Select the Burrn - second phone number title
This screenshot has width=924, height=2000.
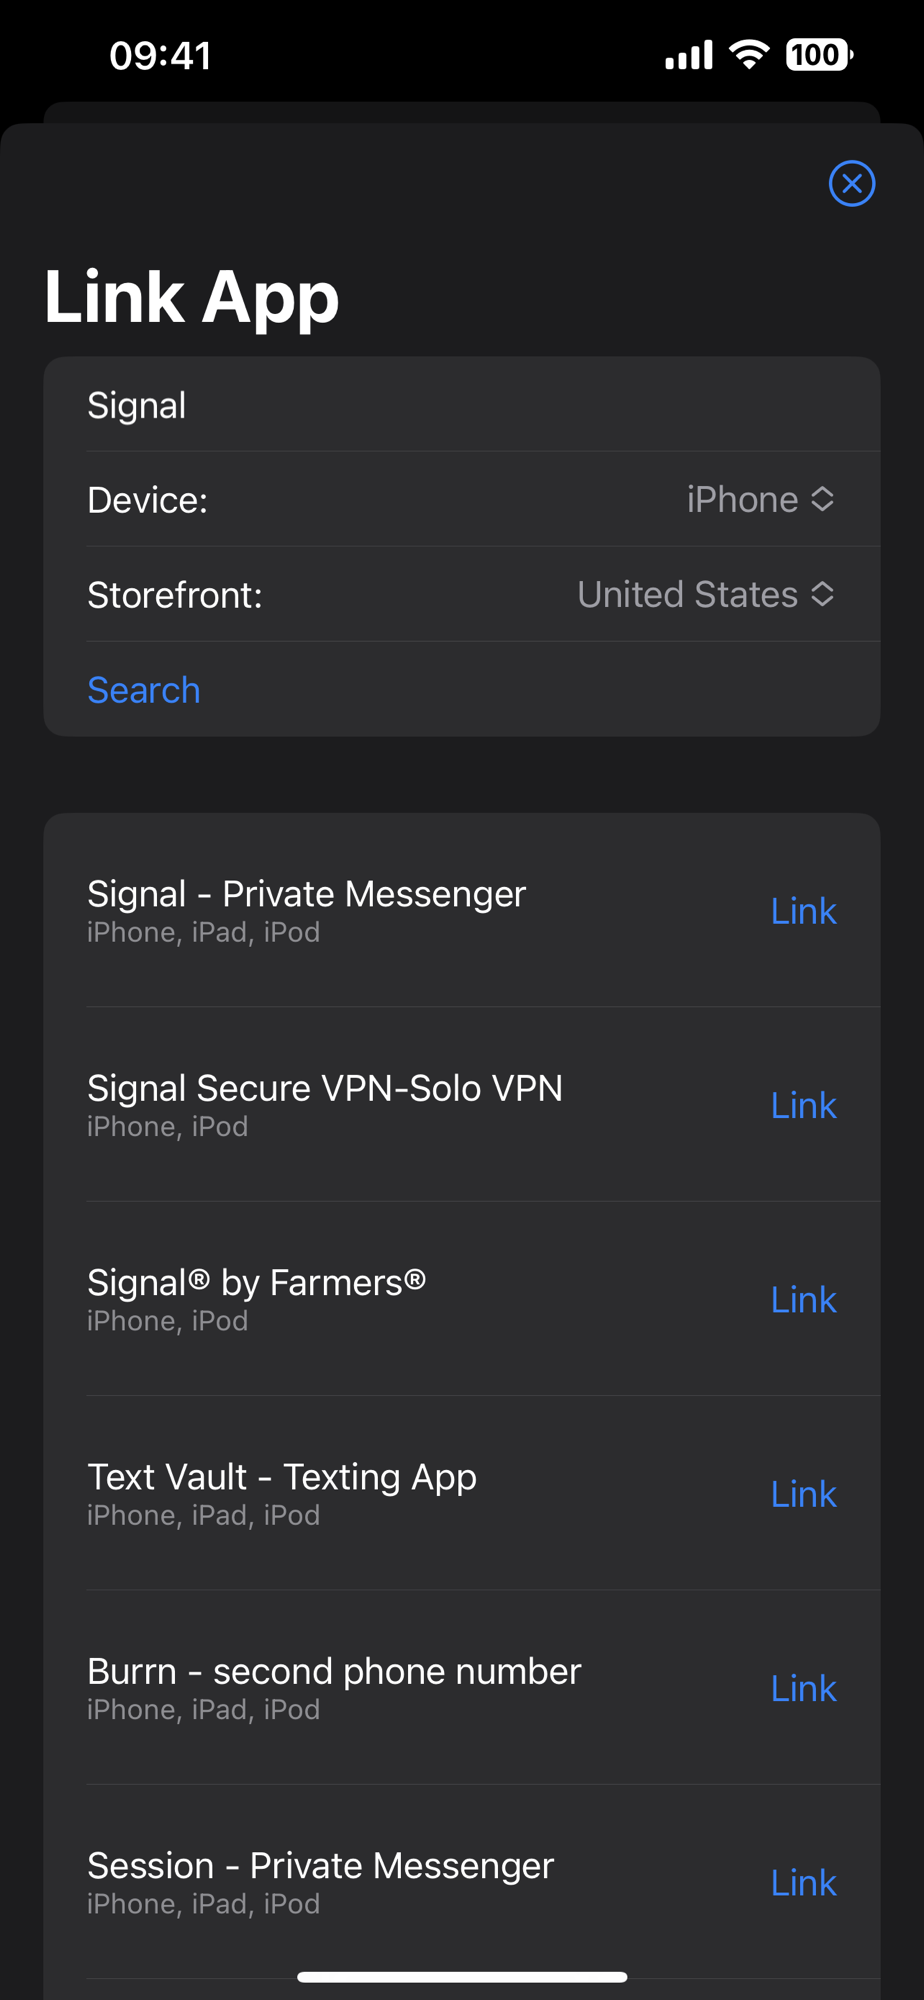click(x=334, y=1671)
